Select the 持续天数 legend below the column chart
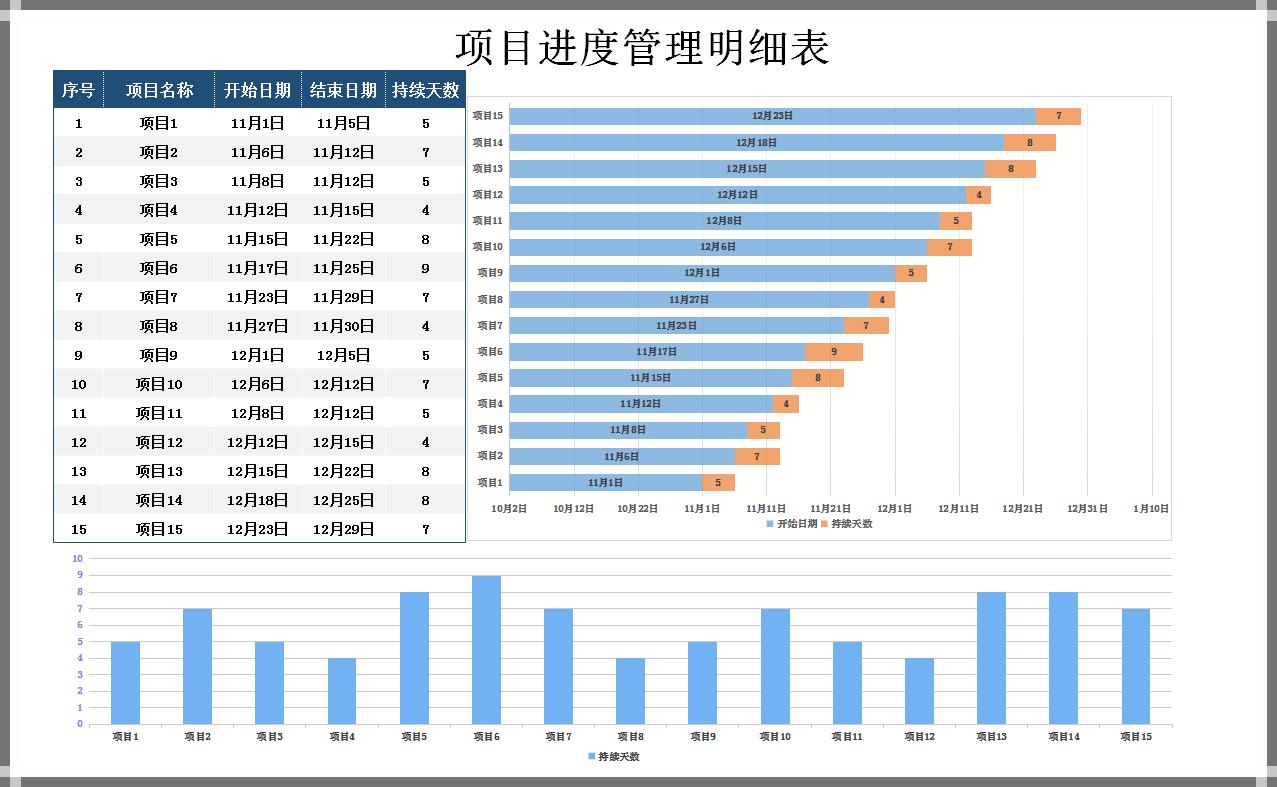This screenshot has width=1277, height=787. (x=613, y=757)
